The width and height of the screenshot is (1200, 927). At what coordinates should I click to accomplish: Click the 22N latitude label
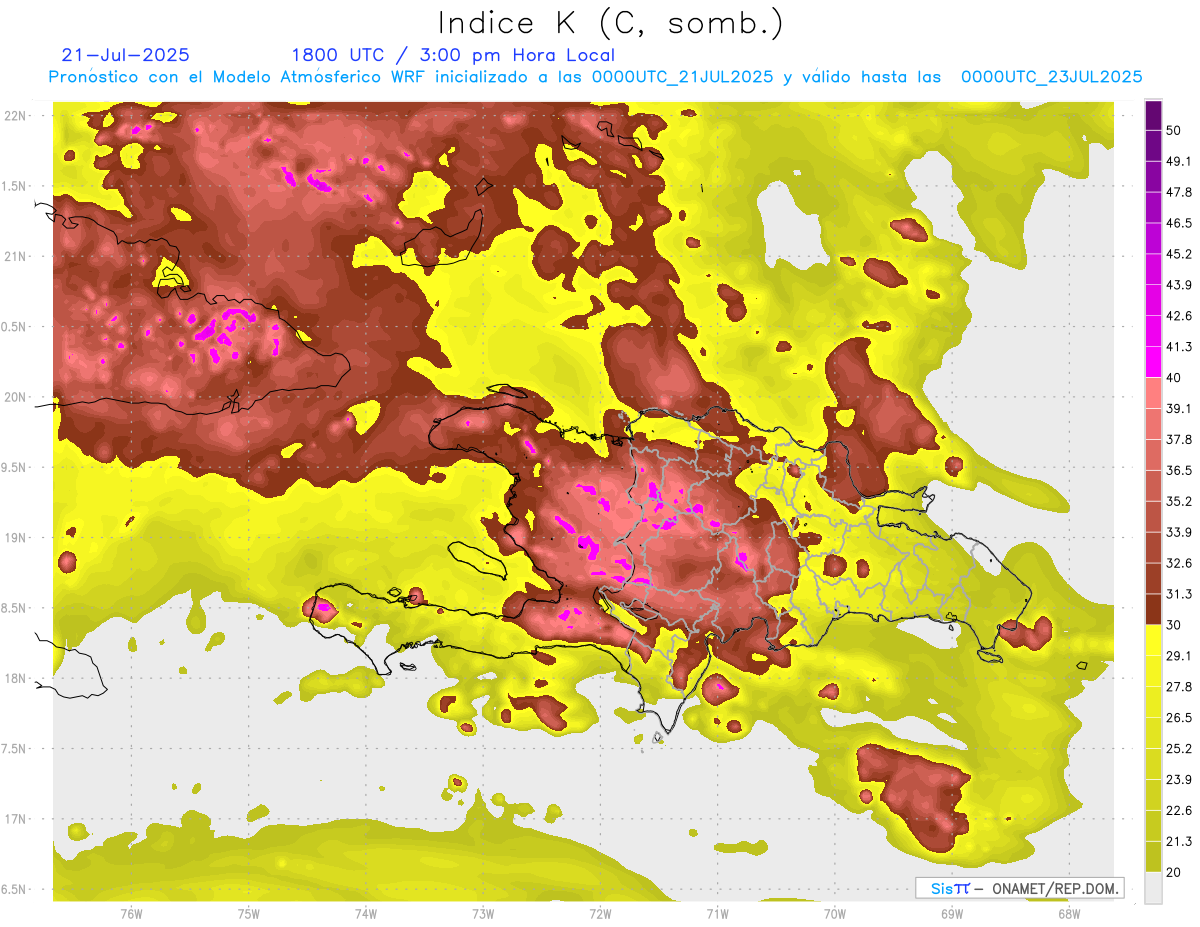[16, 115]
